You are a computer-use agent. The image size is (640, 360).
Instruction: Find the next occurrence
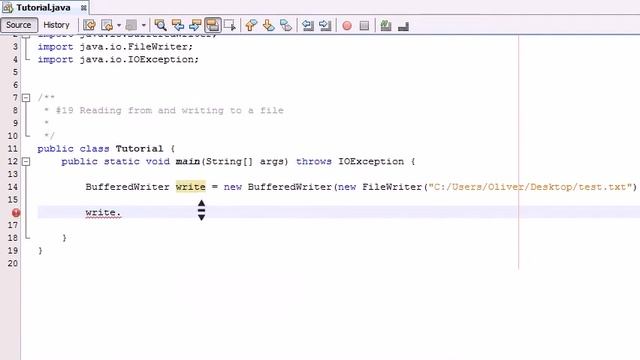pos(195,25)
